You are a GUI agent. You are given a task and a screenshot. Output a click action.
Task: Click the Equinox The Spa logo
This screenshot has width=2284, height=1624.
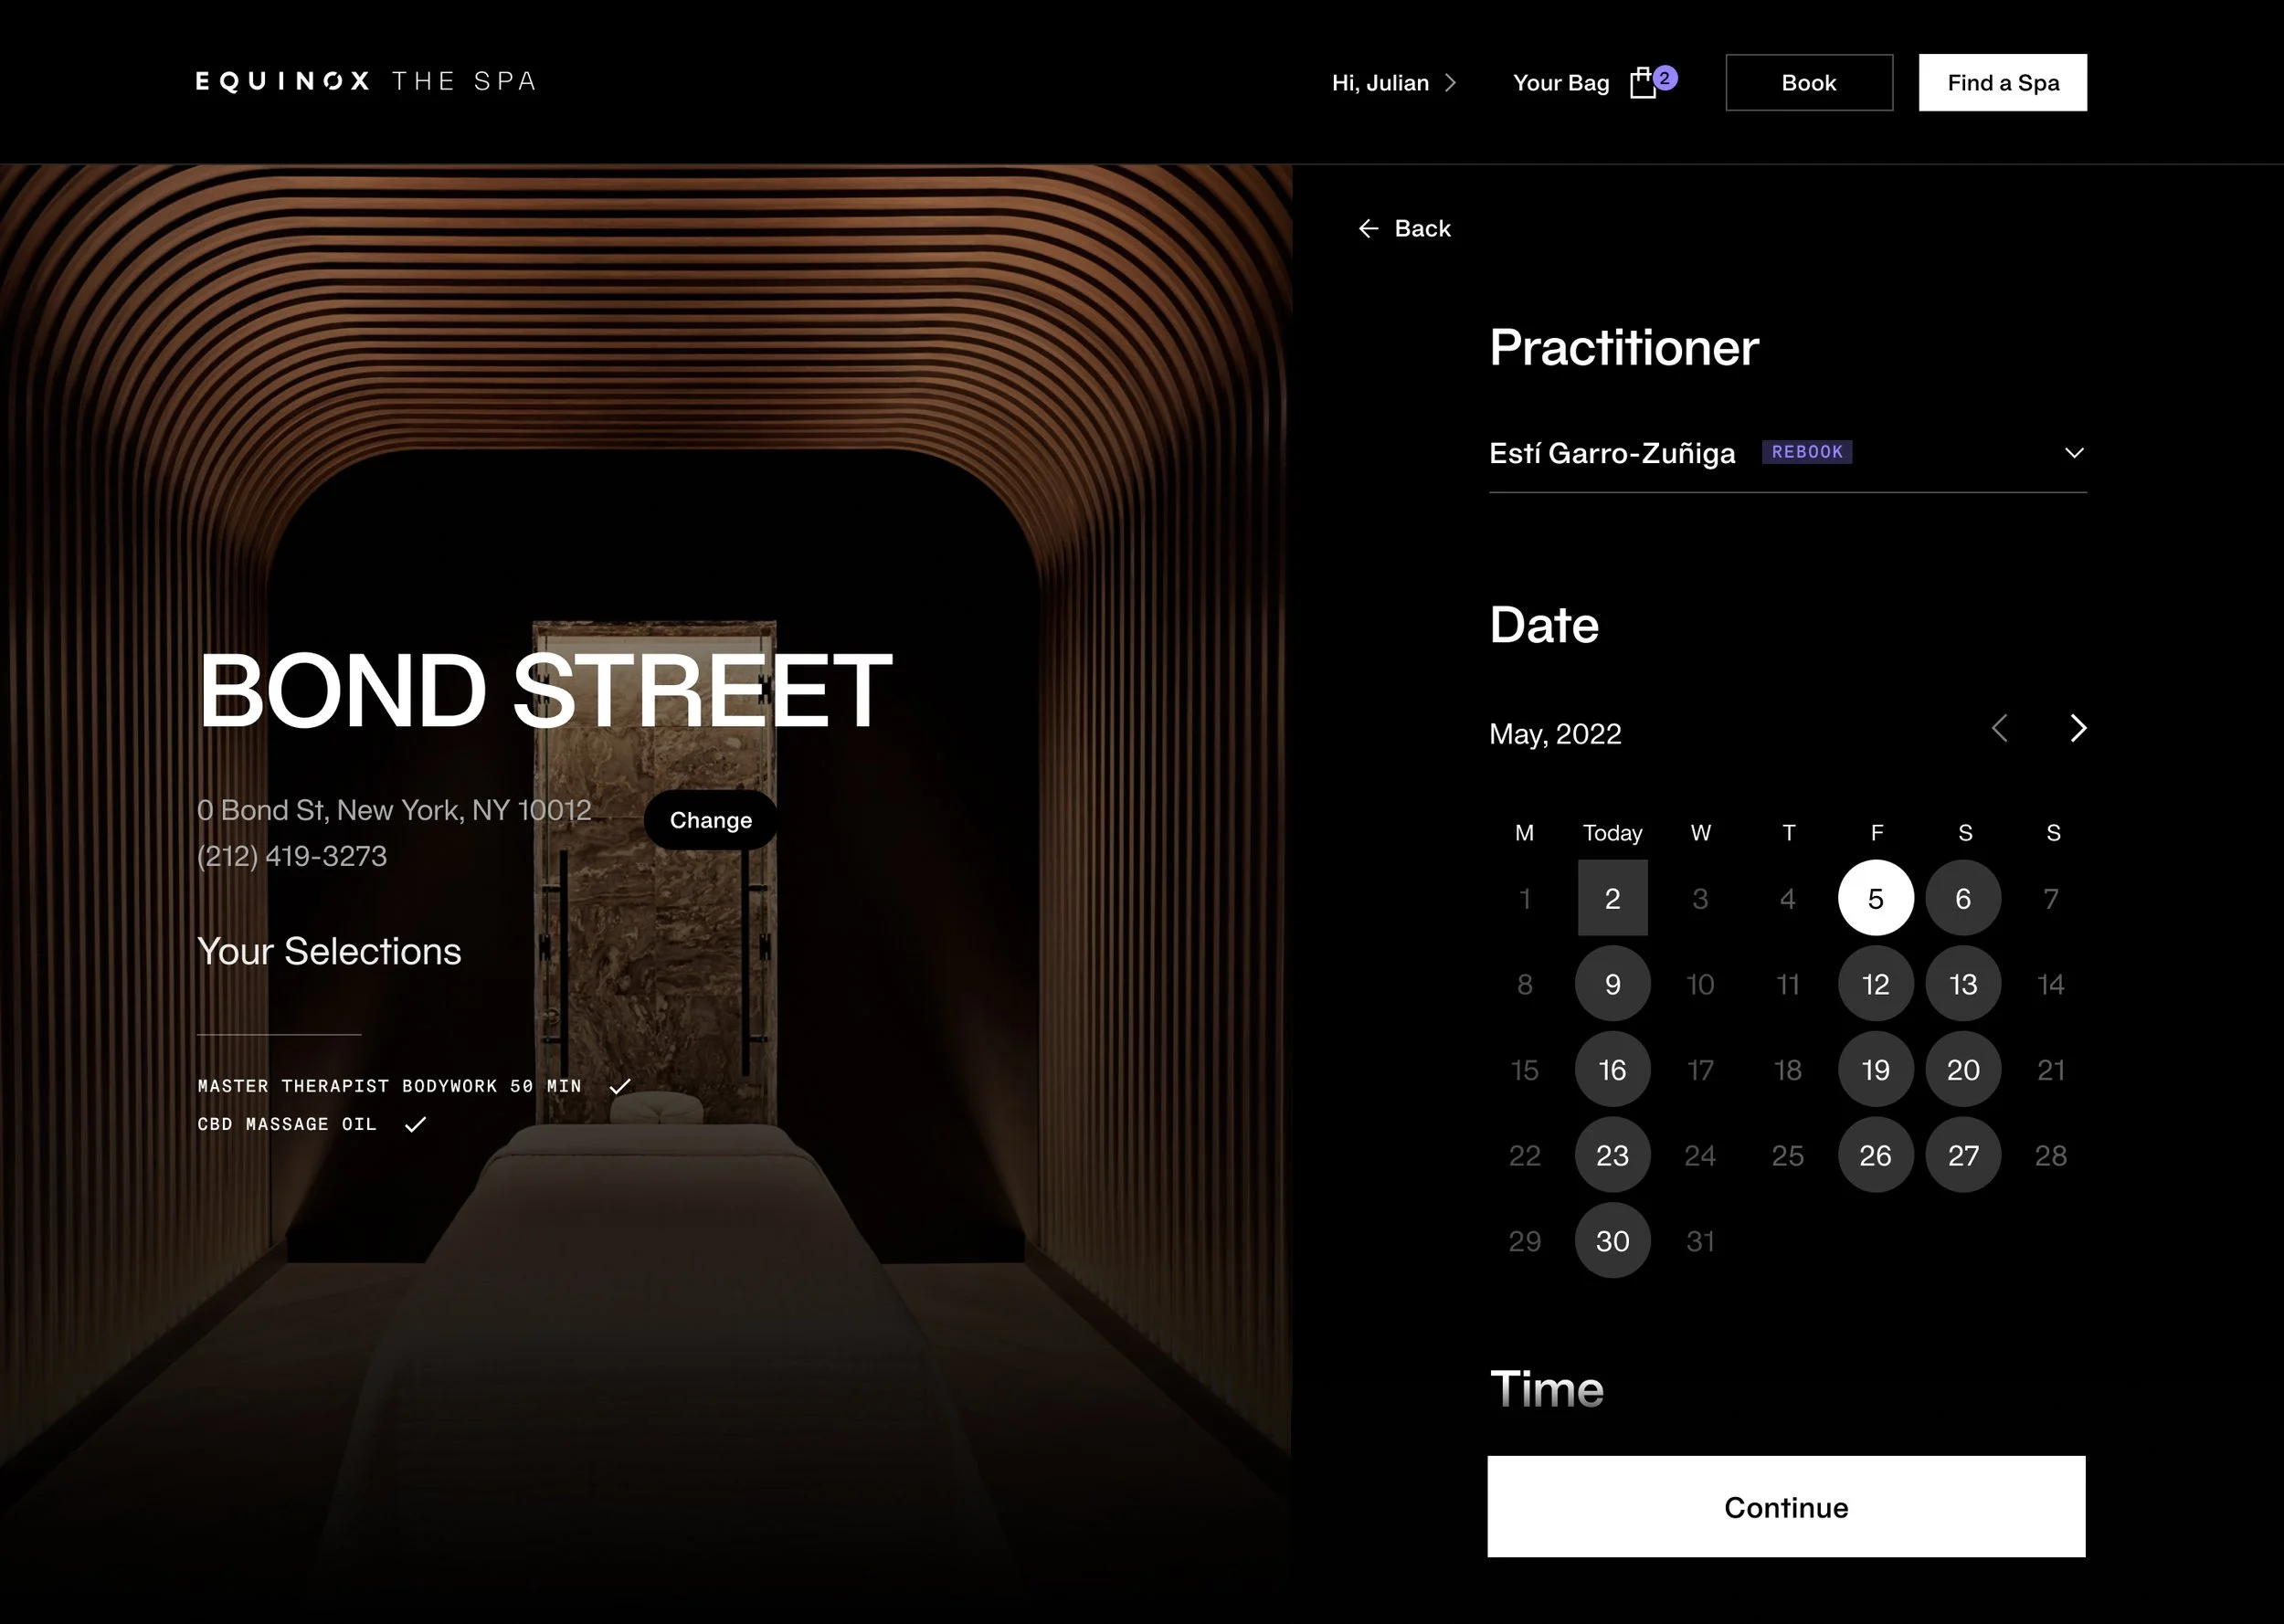(x=366, y=81)
